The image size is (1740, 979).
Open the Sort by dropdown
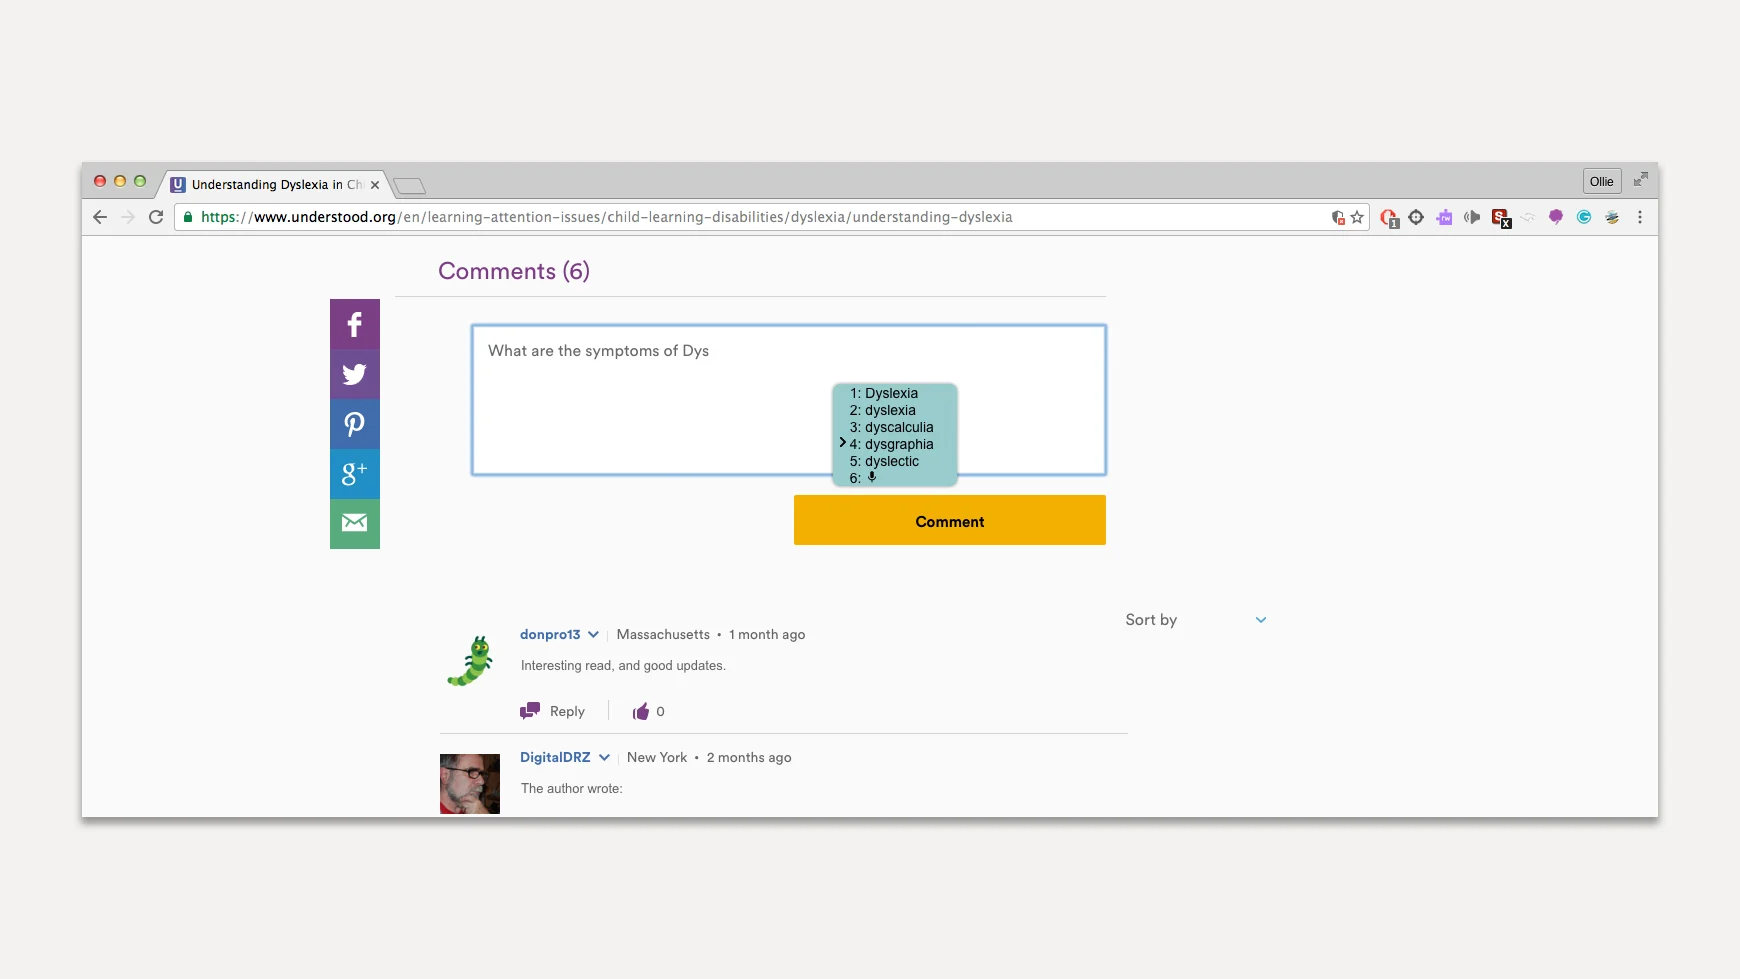(x=1196, y=620)
